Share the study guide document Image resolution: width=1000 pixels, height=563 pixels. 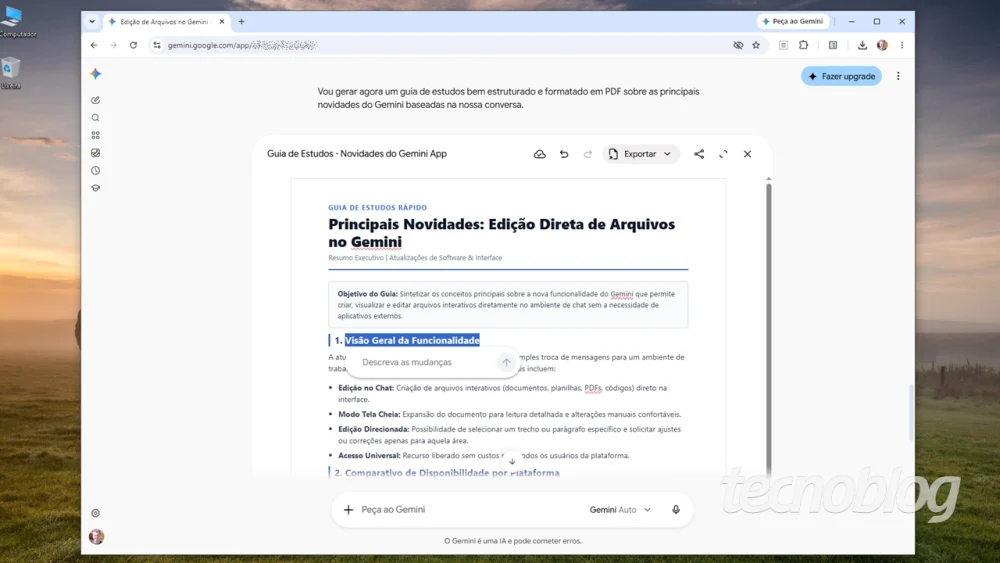point(699,154)
